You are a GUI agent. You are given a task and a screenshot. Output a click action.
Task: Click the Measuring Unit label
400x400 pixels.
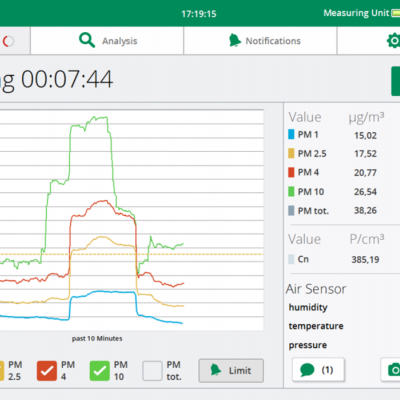tap(356, 13)
